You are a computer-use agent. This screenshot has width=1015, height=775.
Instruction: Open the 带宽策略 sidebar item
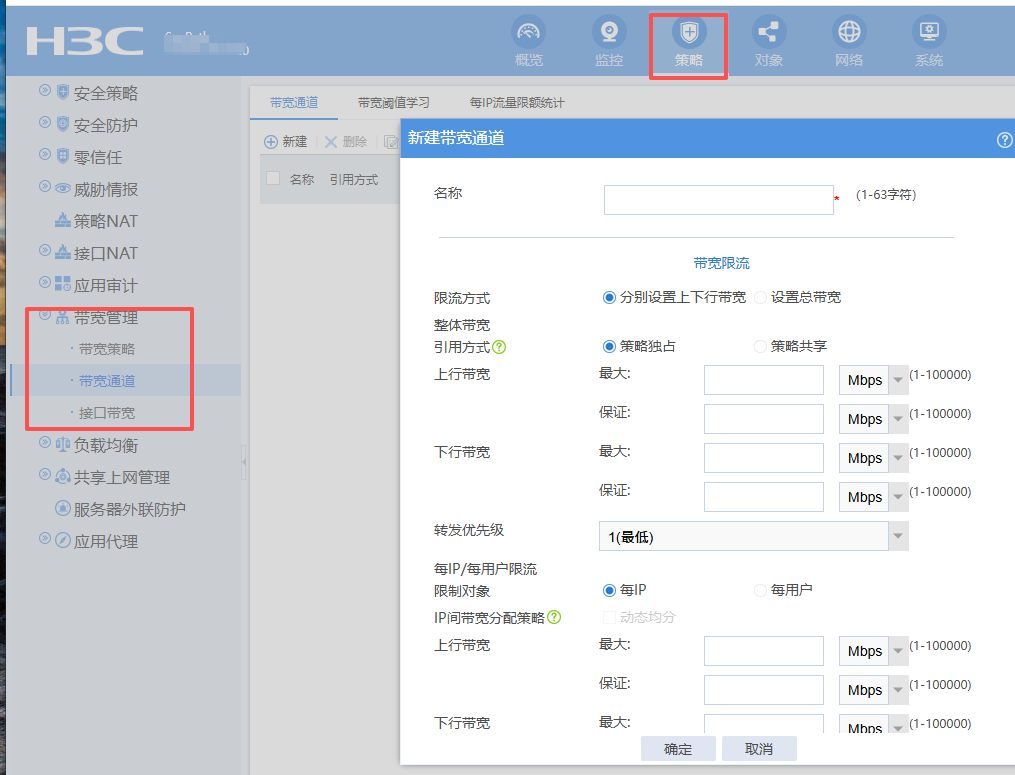(x=107, y=349)
